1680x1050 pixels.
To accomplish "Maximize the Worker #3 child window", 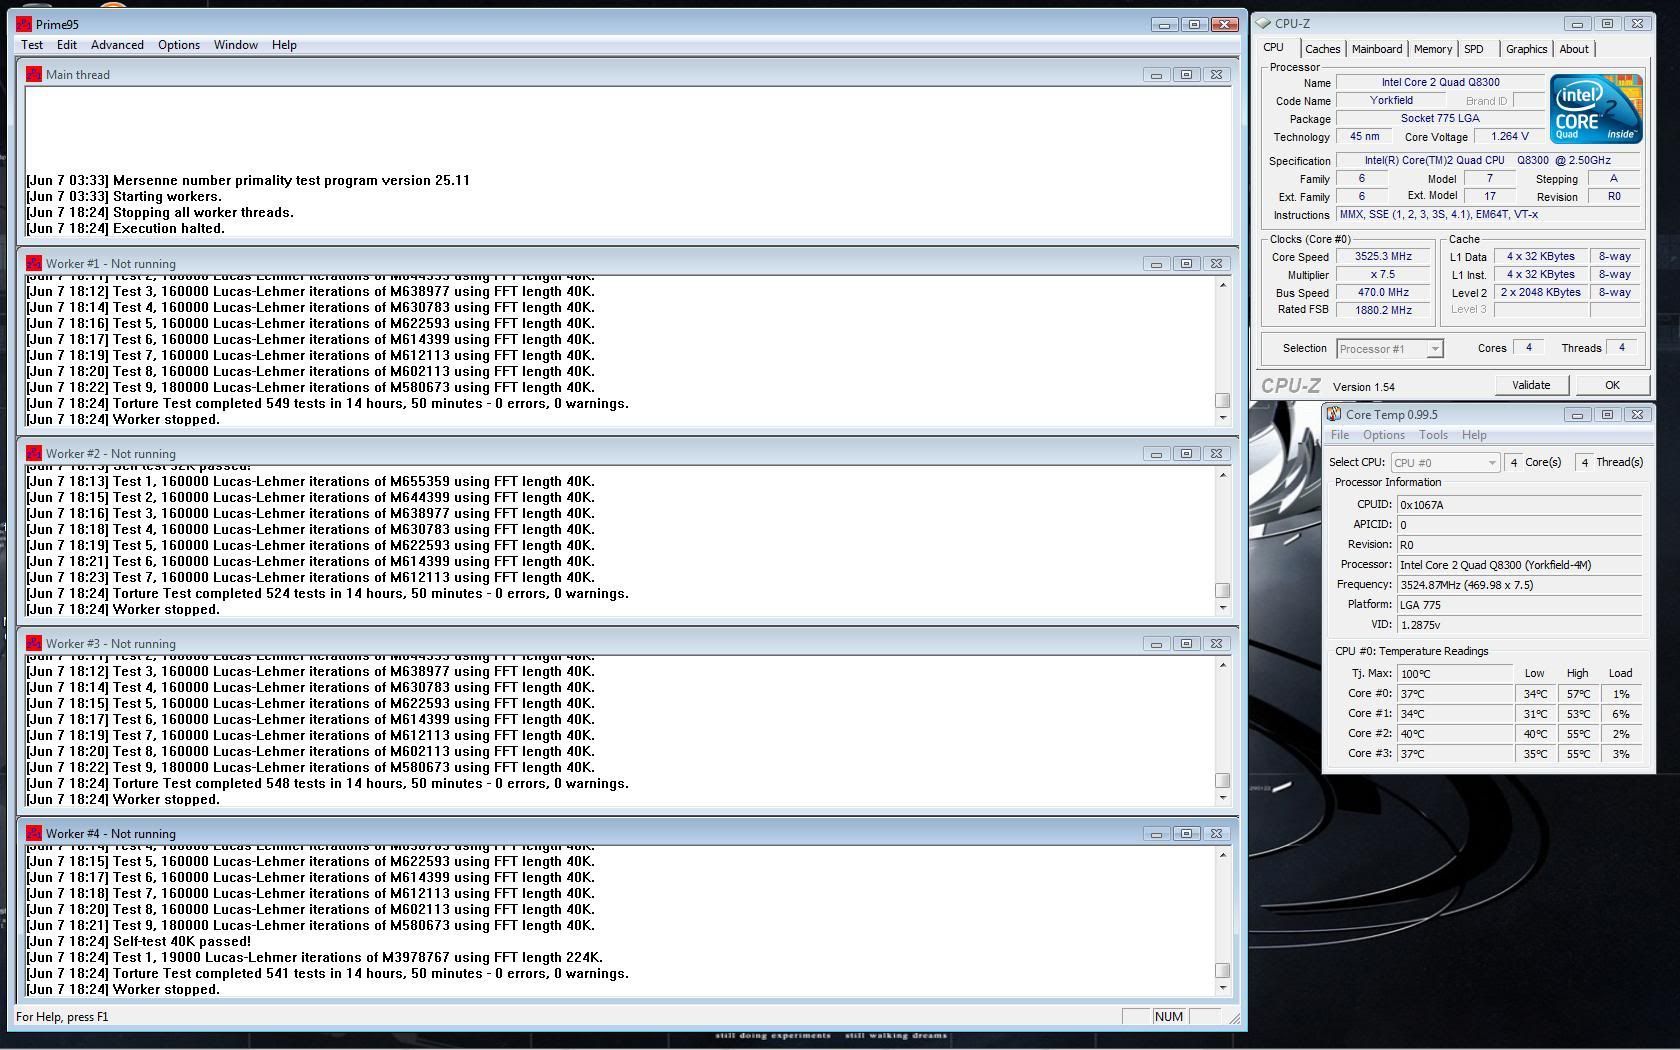I will pos(1186,644).
